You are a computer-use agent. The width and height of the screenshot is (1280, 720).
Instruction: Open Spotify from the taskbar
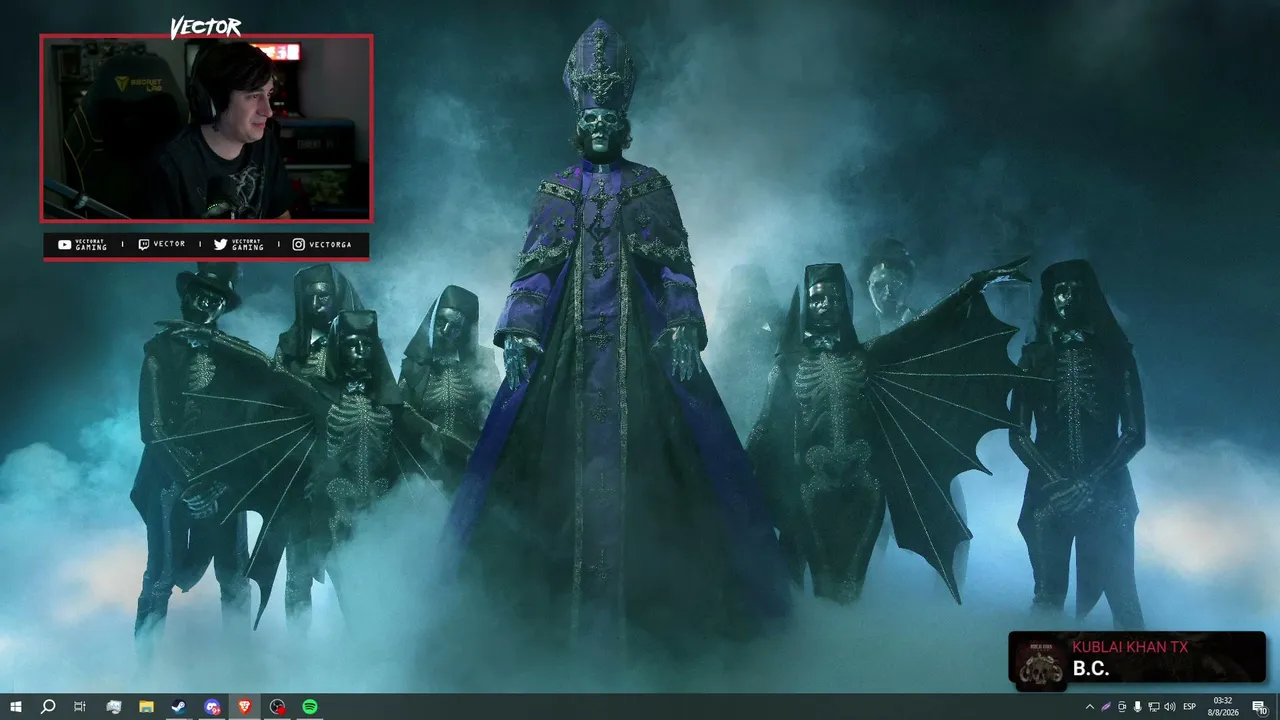coord(310,707)
